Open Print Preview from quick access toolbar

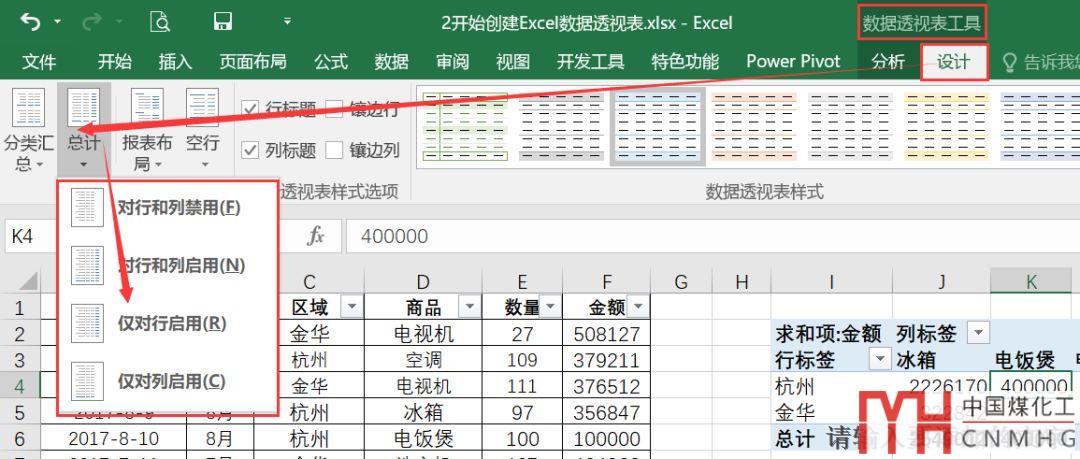coord(160,22)
